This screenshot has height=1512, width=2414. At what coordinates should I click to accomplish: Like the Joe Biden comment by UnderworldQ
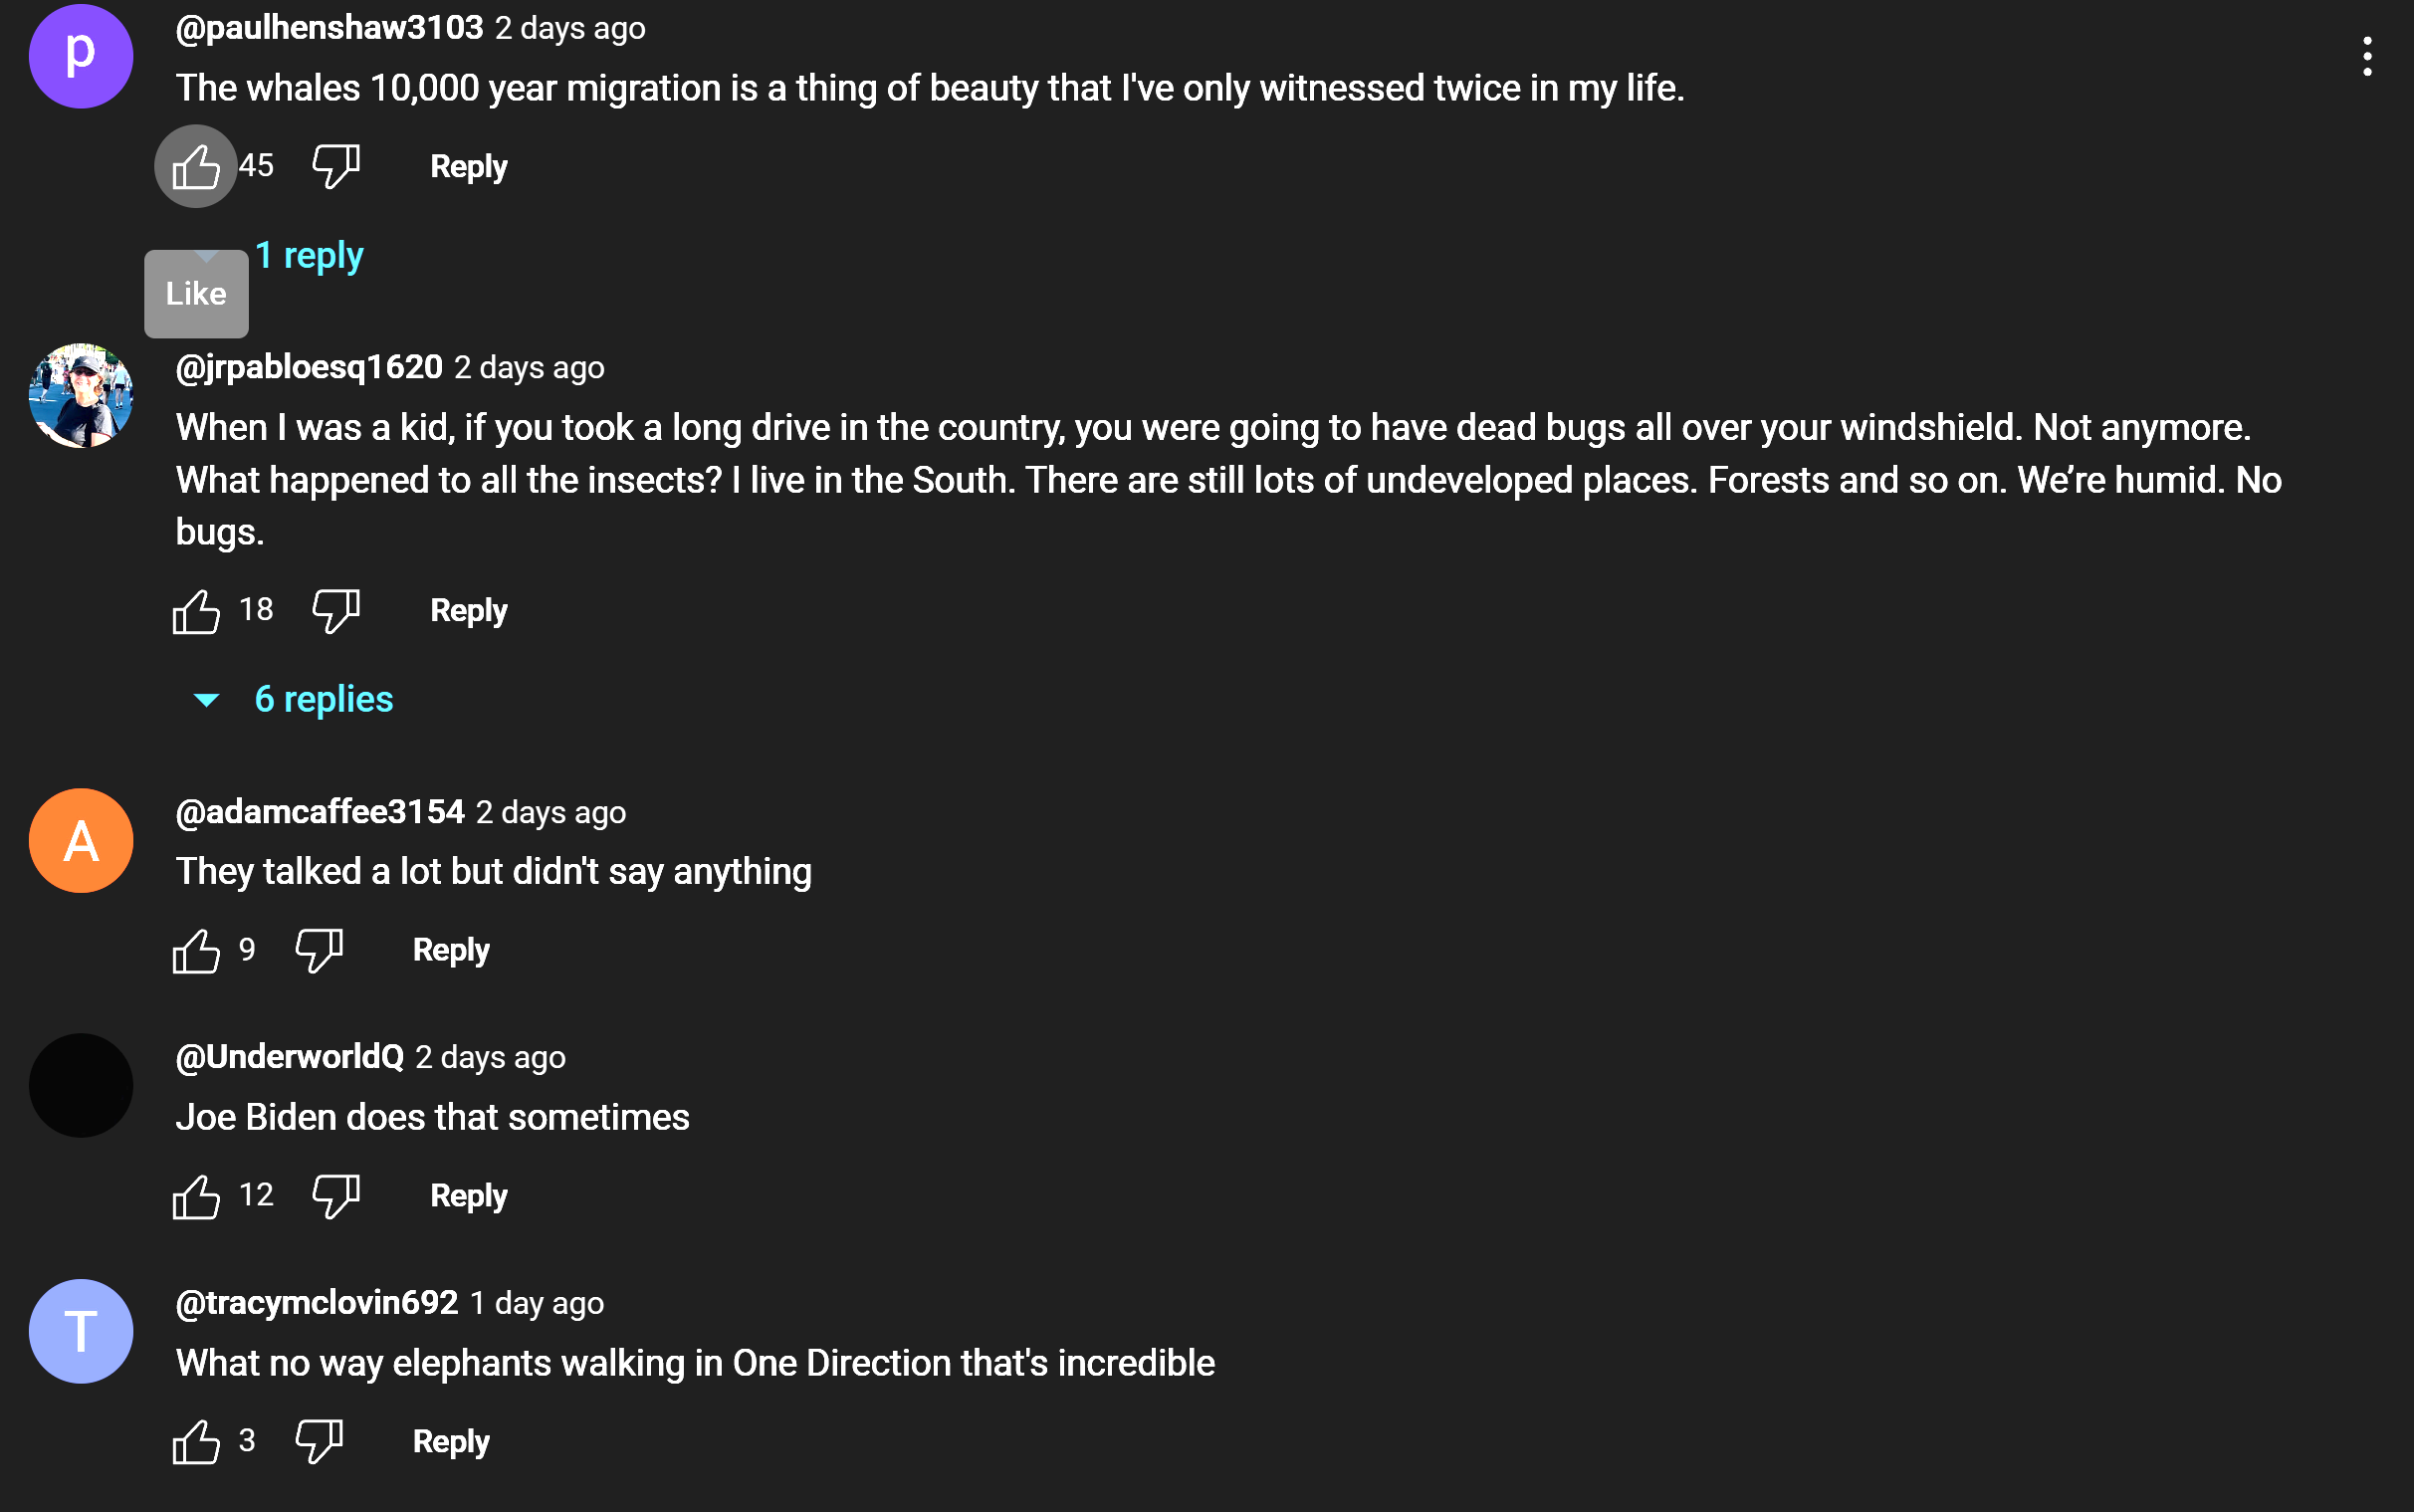click(x=195, y=1195)
